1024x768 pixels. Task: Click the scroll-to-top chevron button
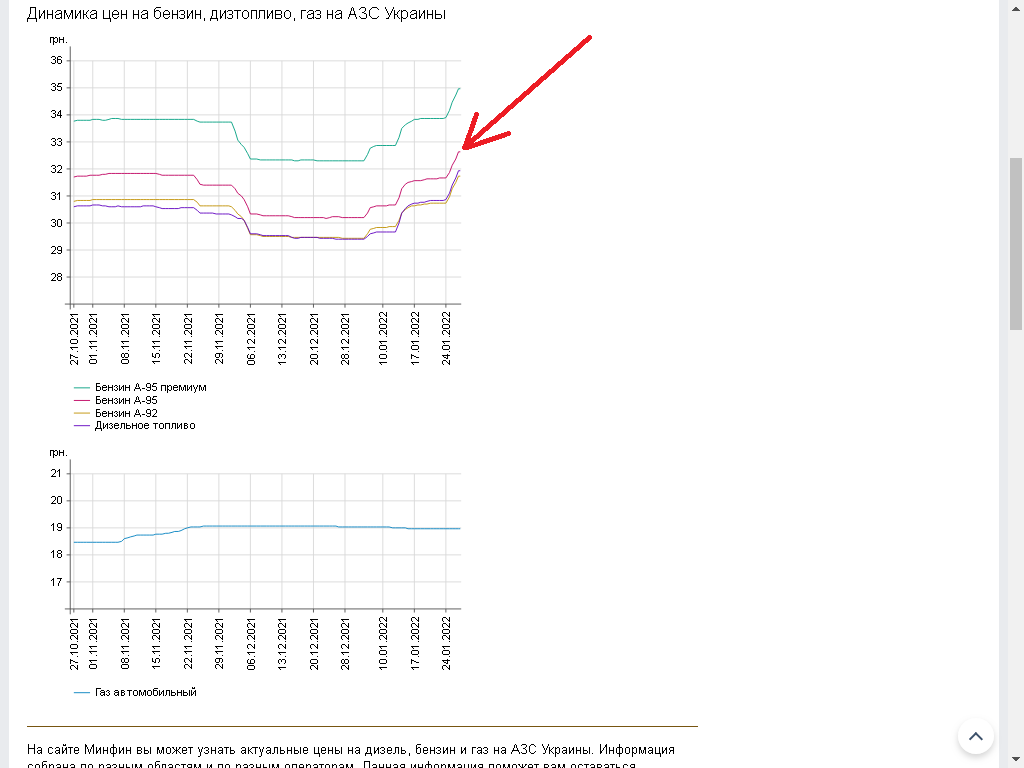[x=976, y=736]
